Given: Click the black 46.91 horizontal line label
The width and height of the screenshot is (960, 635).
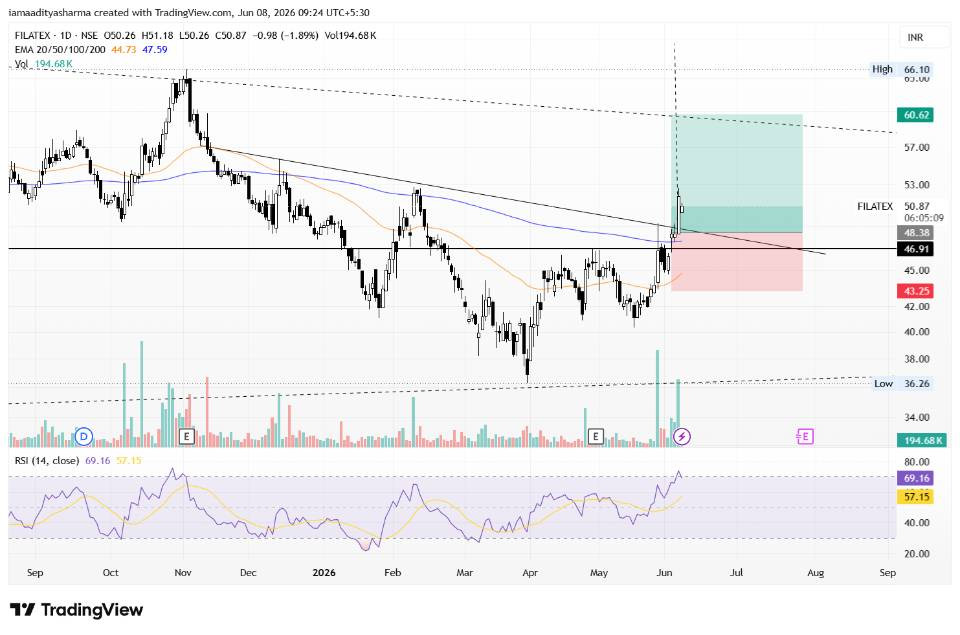Looking at the screenshot, I should pyautogui.click(x=916, y=249).
